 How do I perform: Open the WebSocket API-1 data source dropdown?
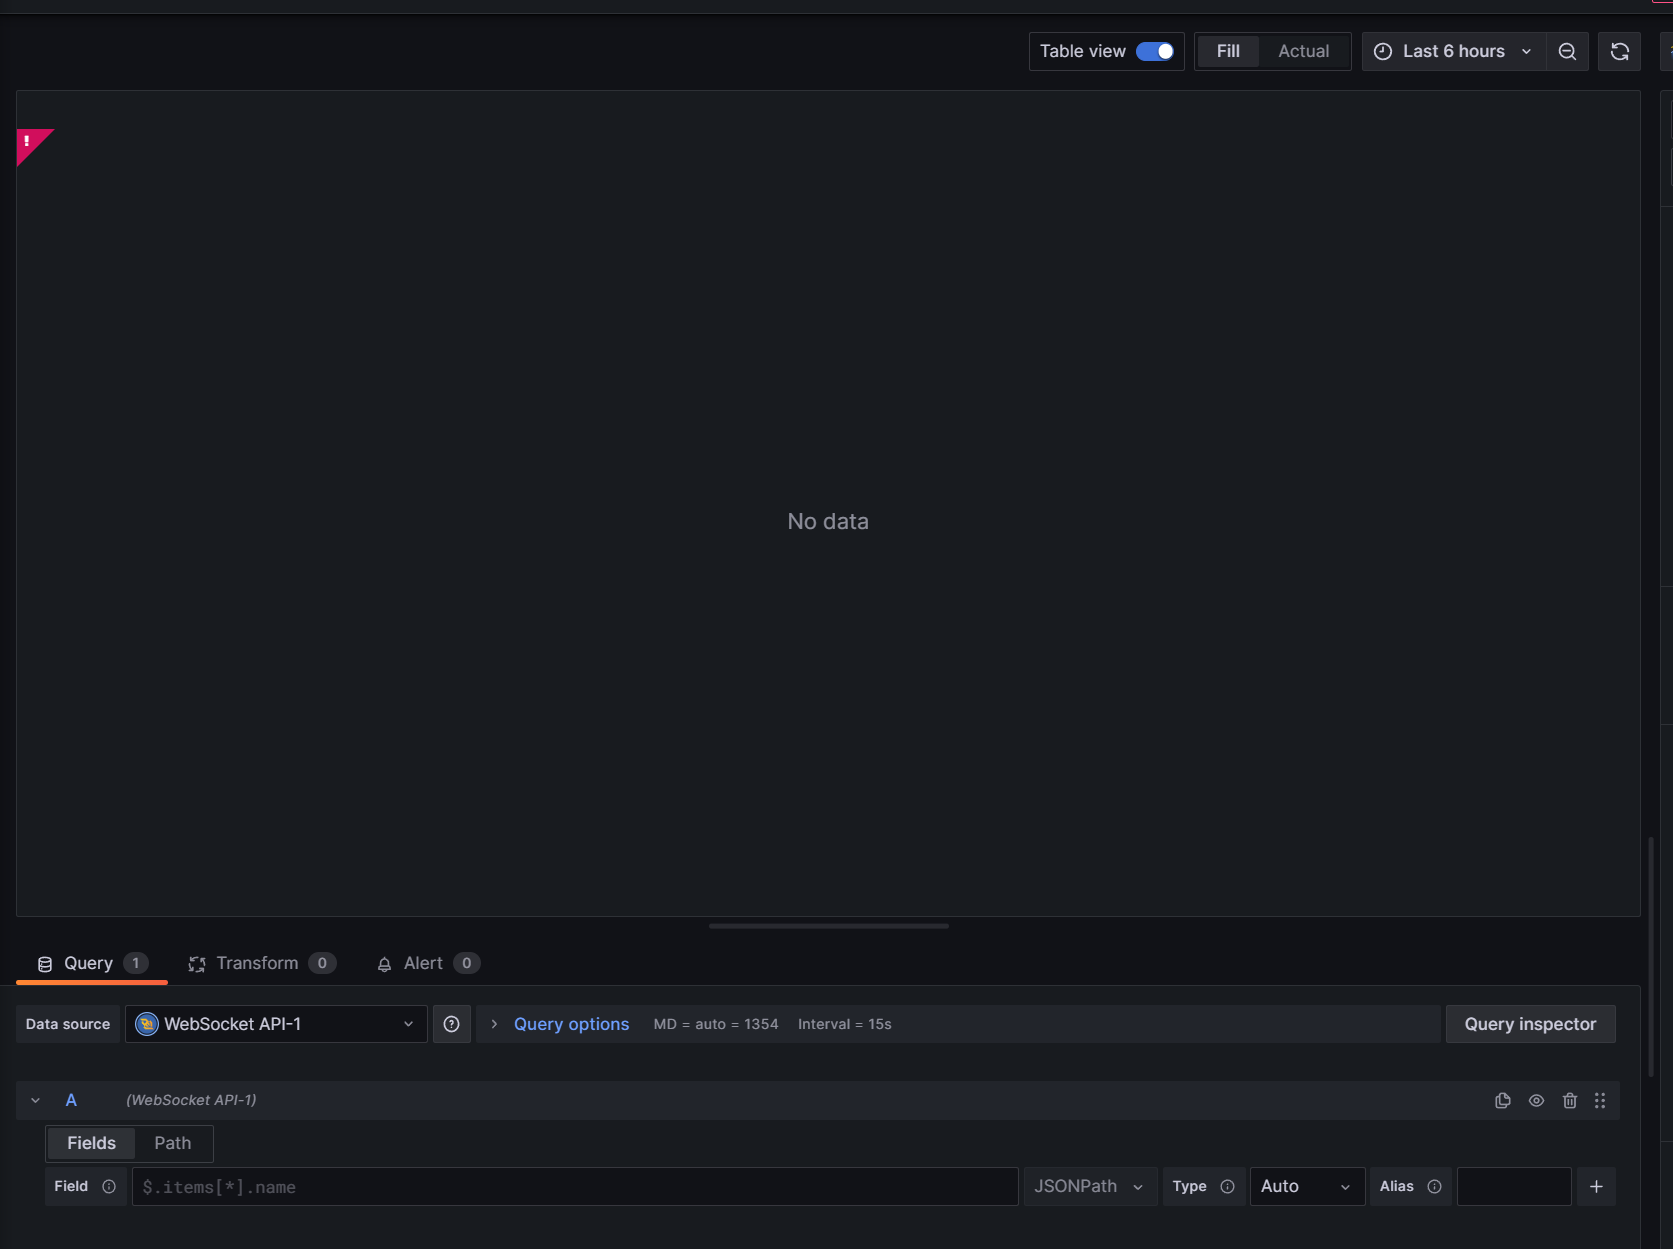tap(276, 1024)
